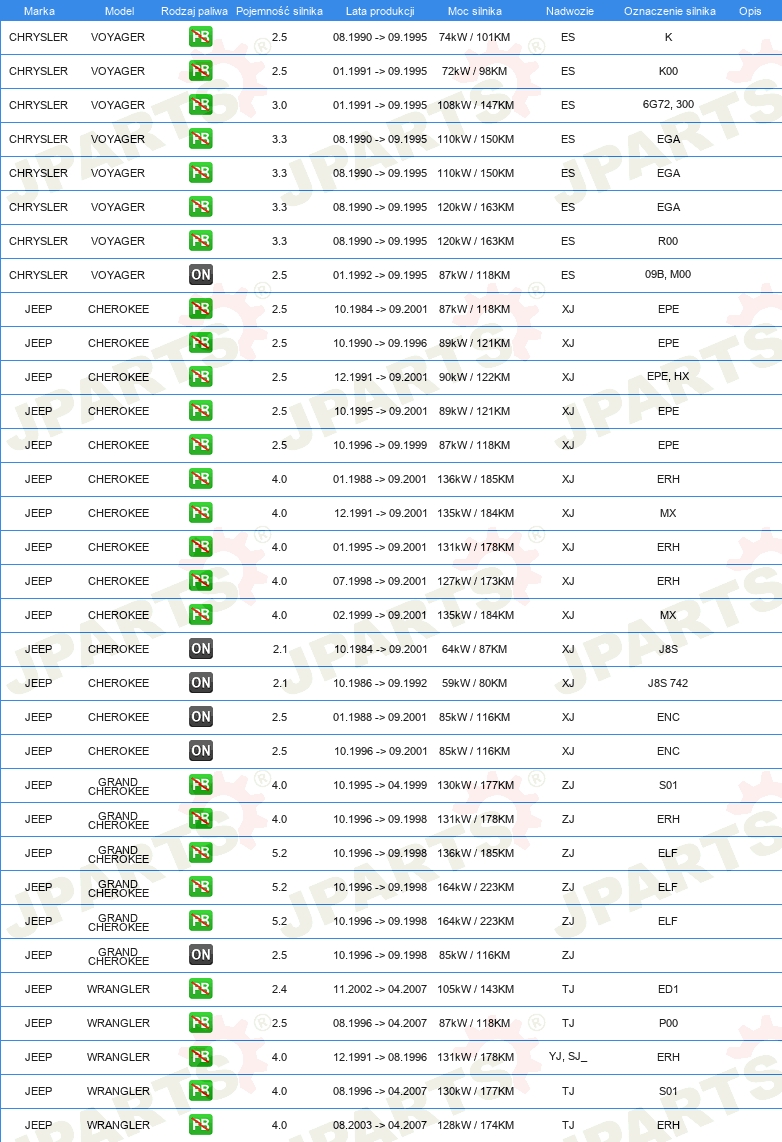Click petrol icon in Cherokee 12.1991 135kW MX row
Image resolution: width=782 pixels, height=1142 pixels.
(200, 513)
